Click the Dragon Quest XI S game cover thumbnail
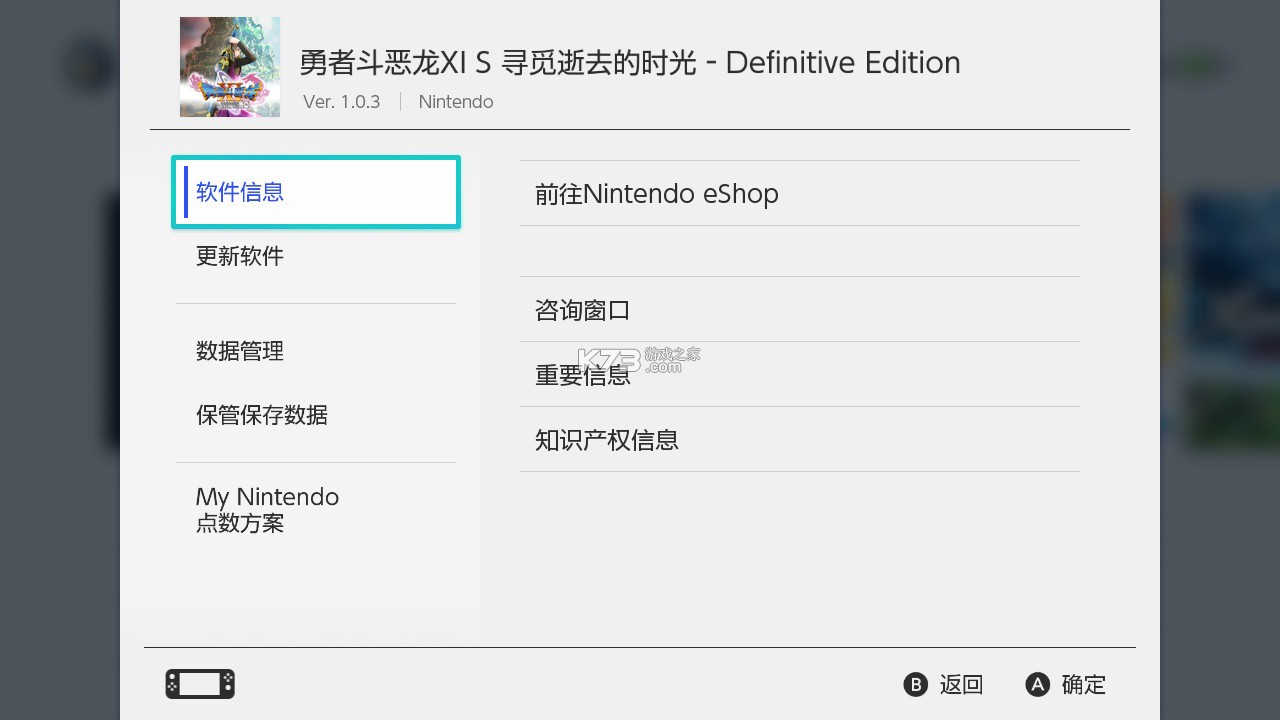The height and width of the screenshot is (720, 1280). click(230, 67)
